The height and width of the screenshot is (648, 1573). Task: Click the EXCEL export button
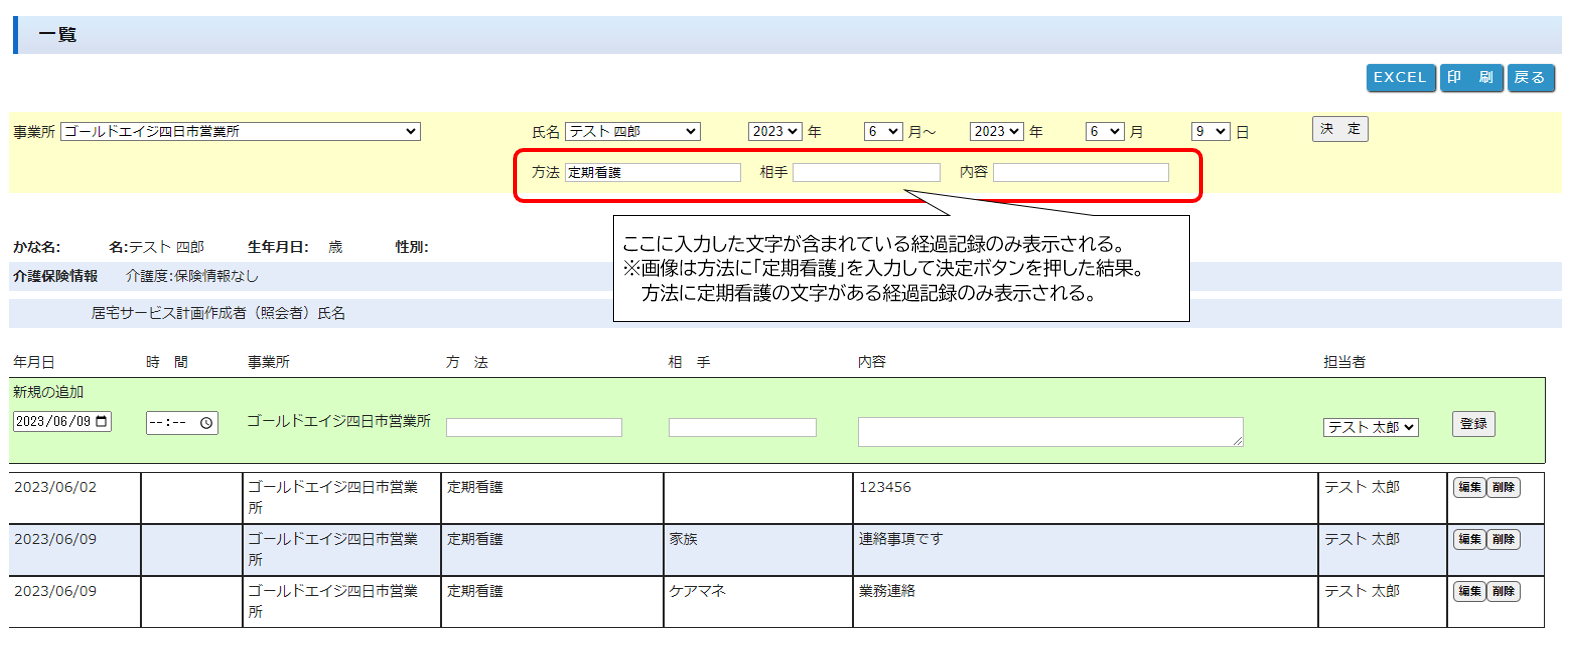pos(1400,78)
